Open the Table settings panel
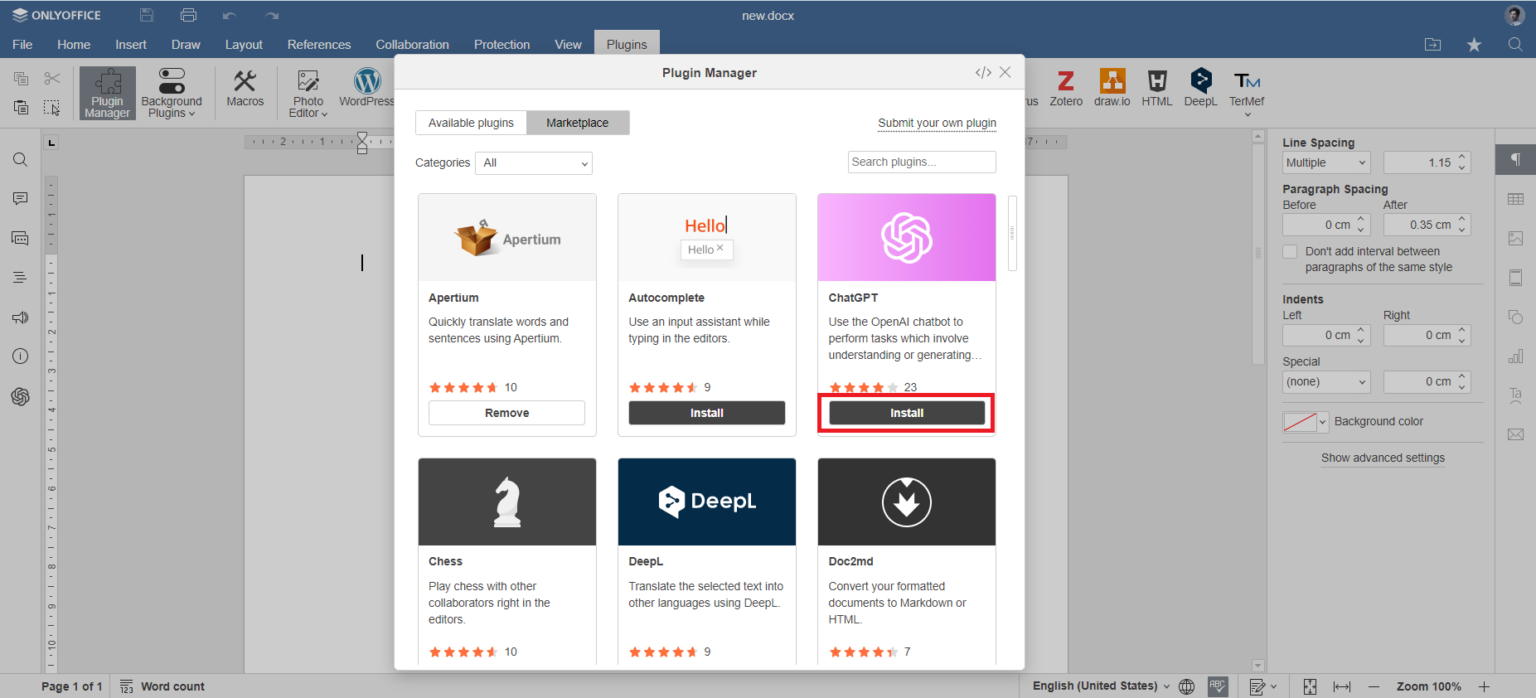1536x698 pixels. [x=1515, y=198]
